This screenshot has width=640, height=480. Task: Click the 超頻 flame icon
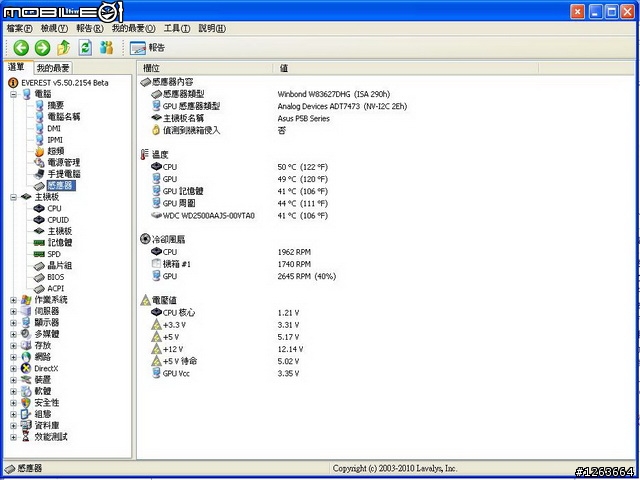click(x=39, y=151)
